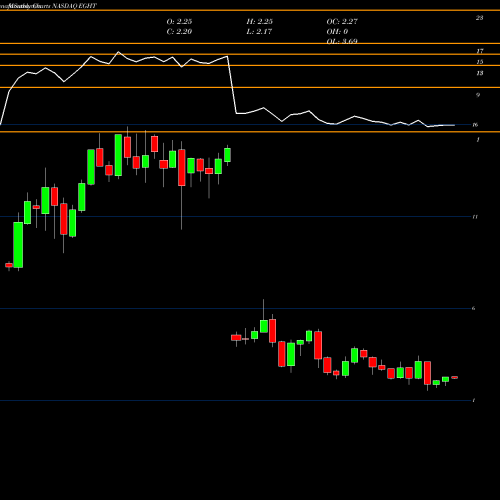Click the OC: 2.27 reading
The image size is (500, 500).
[342, 21]
